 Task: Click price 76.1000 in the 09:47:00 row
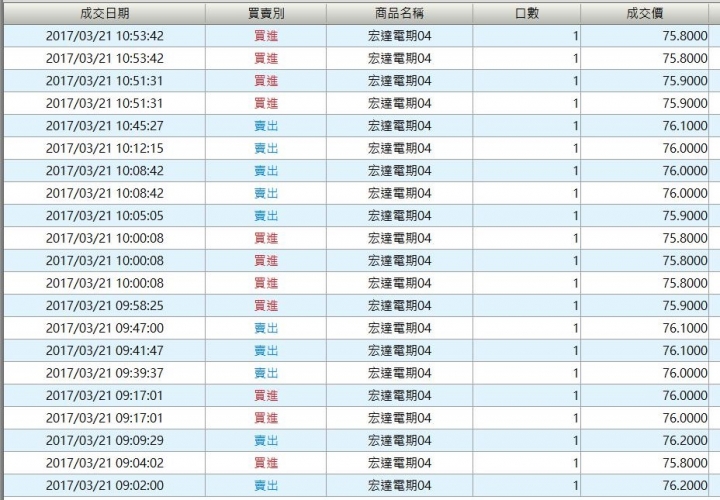tap(685, 328)
